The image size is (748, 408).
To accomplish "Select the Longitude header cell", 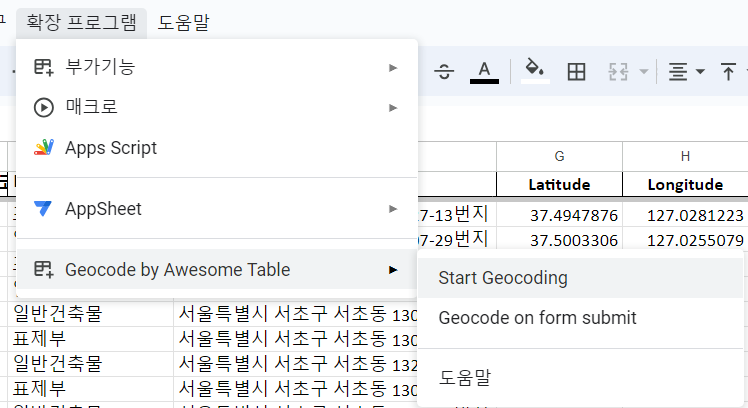I will point(685,184).
